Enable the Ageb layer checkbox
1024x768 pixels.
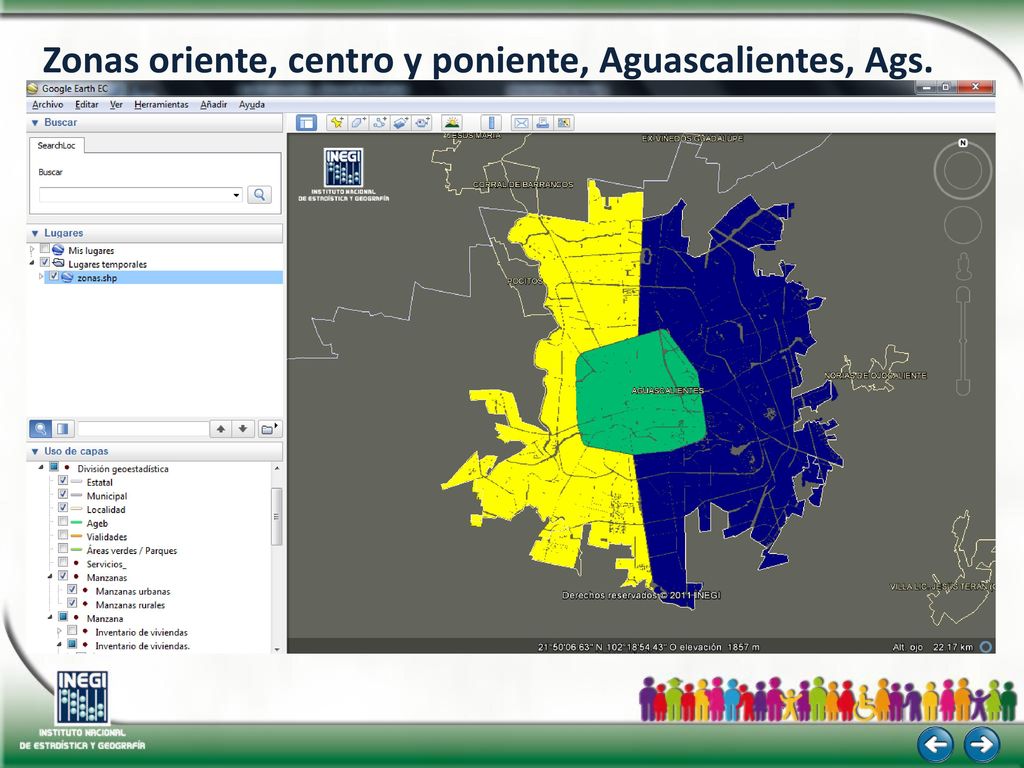click(63, 522)
